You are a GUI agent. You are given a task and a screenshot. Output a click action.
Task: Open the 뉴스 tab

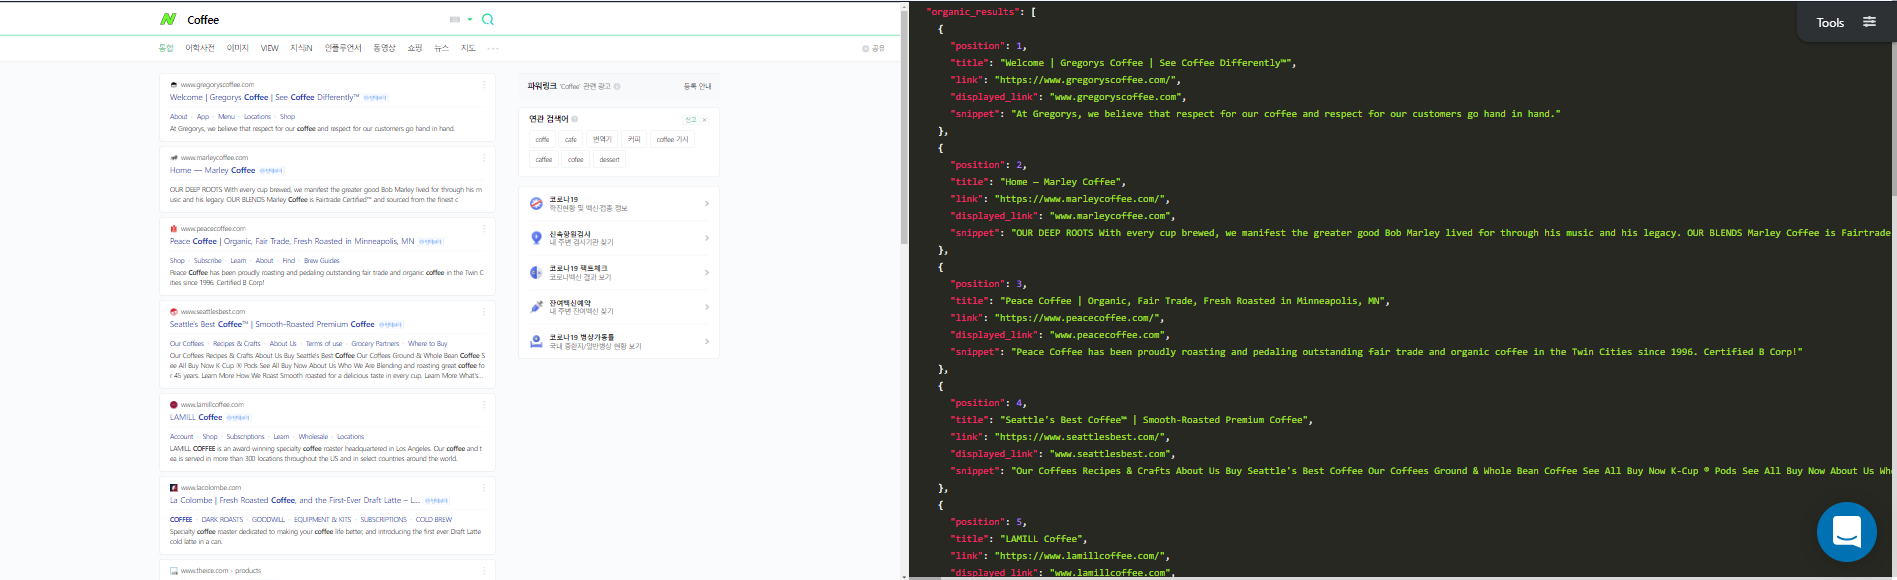click(x=441, y=48)
